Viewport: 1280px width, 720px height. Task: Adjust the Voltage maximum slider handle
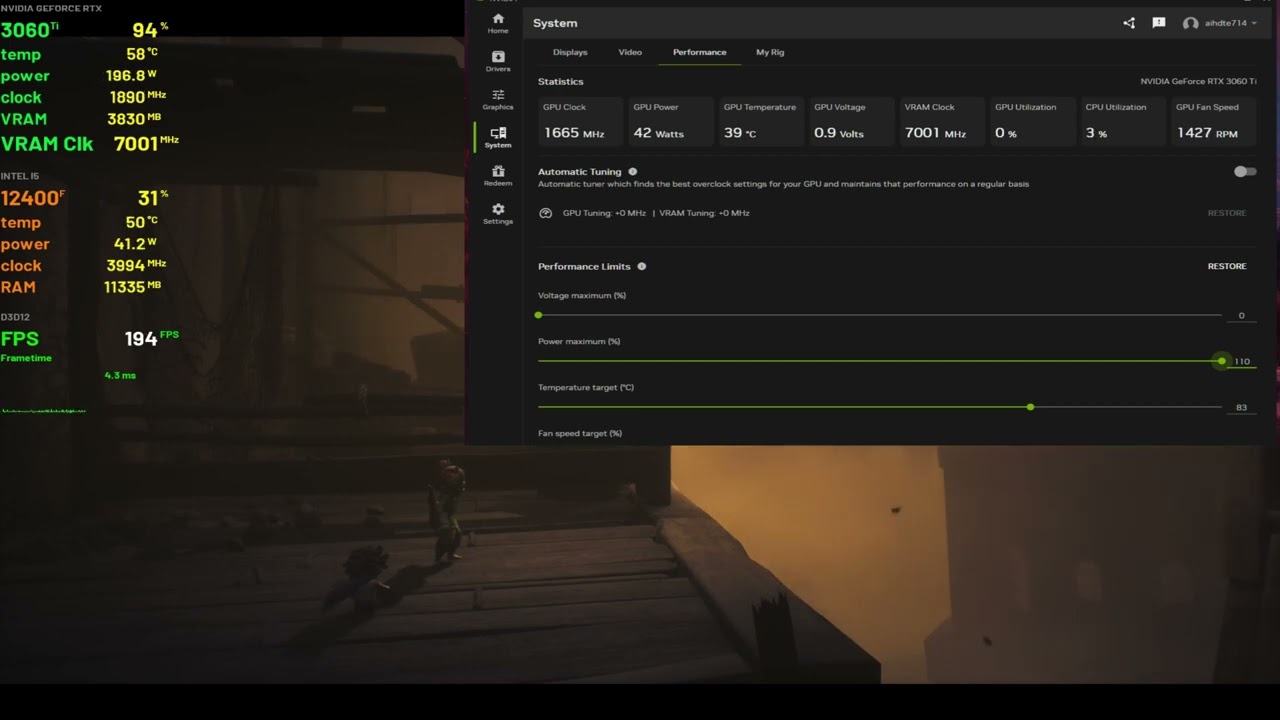click(538, 315)
